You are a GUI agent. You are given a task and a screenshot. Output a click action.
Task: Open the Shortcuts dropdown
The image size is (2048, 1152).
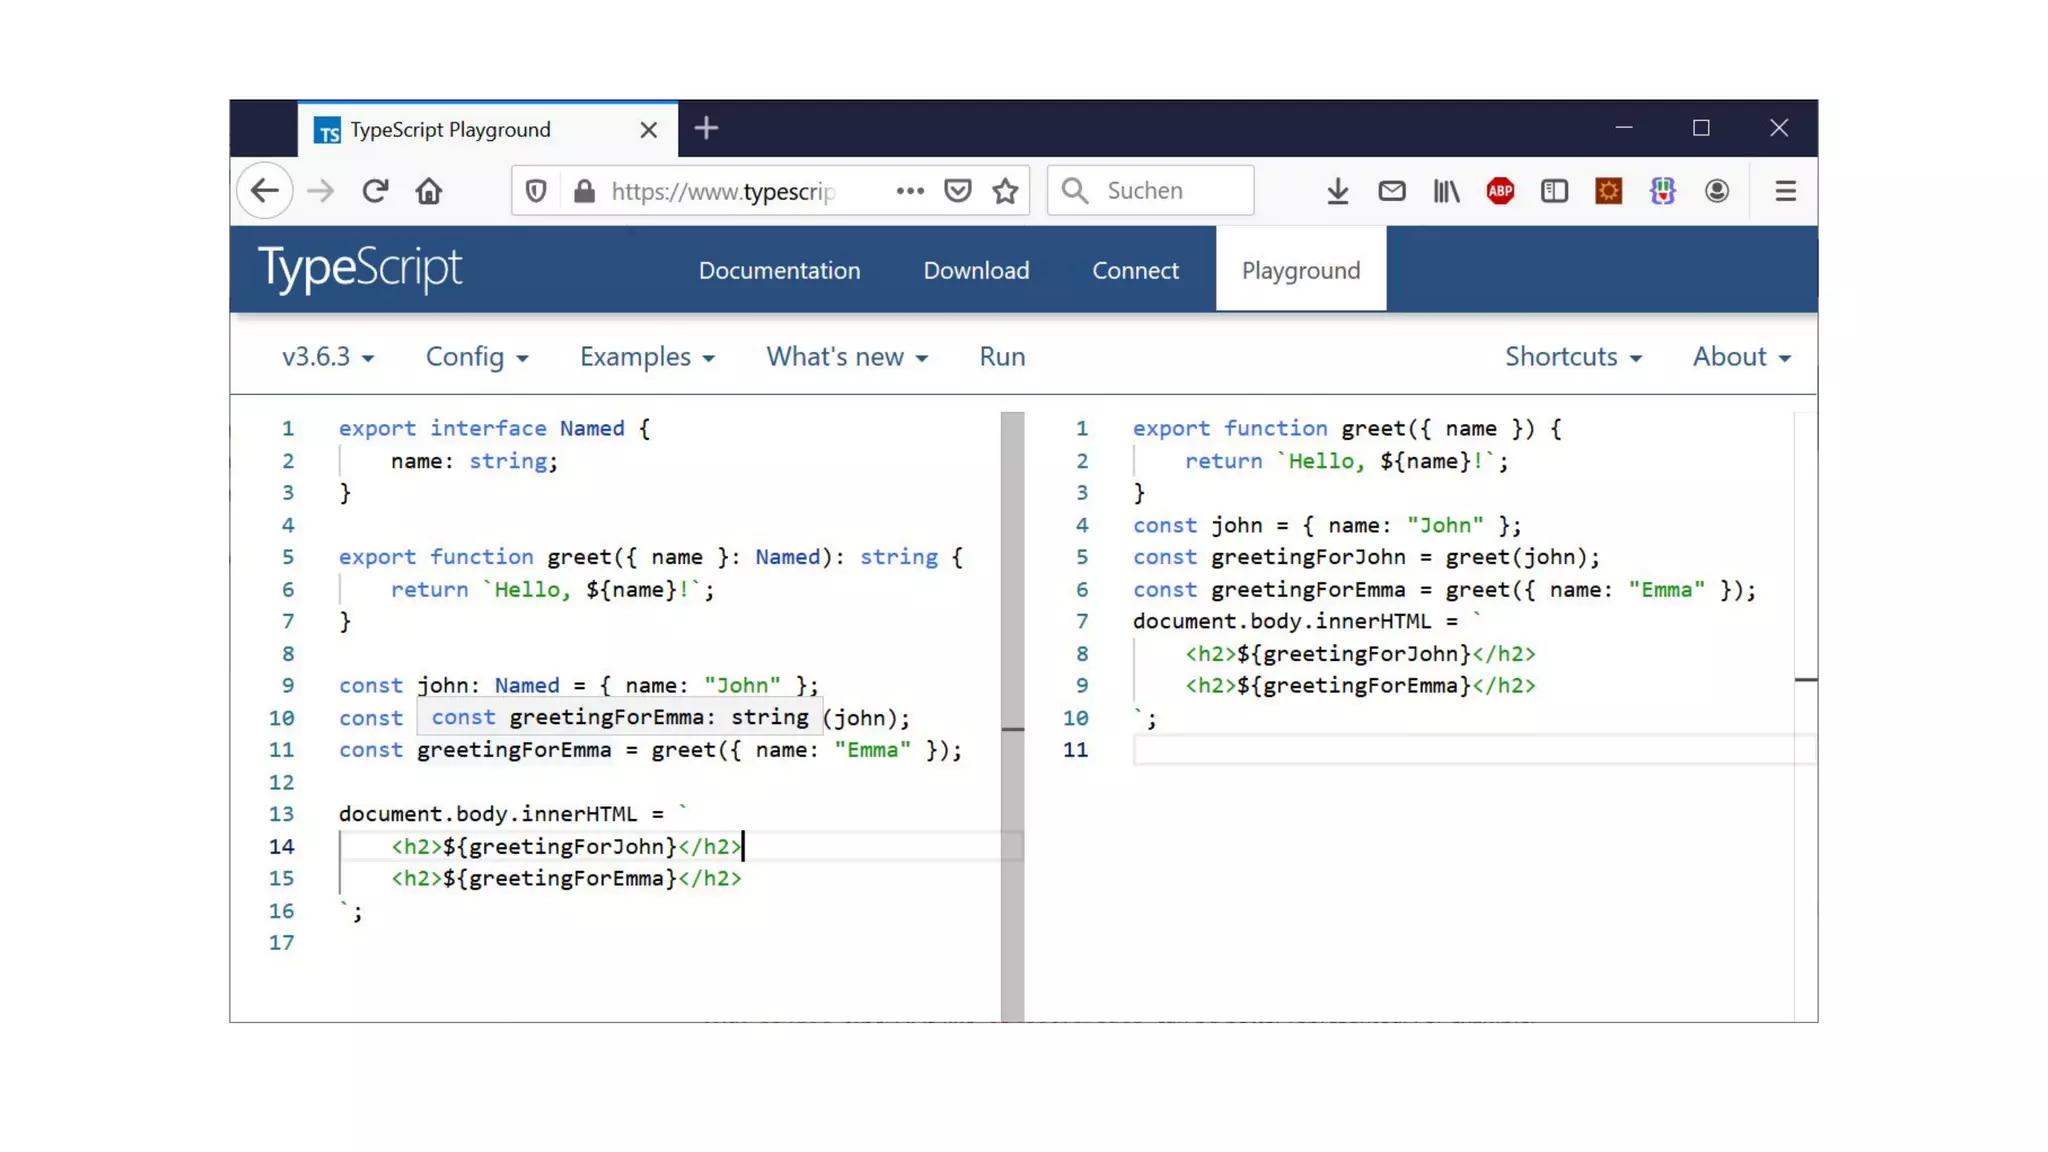[x=1573, y=357]
